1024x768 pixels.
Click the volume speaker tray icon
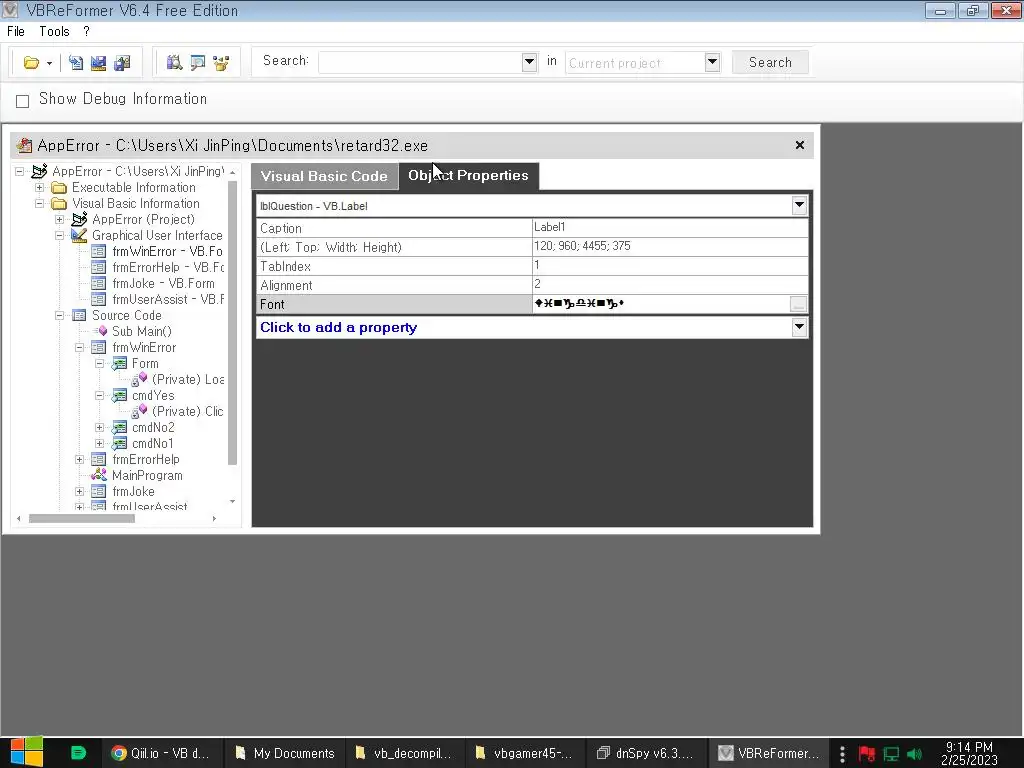point(915,754)
